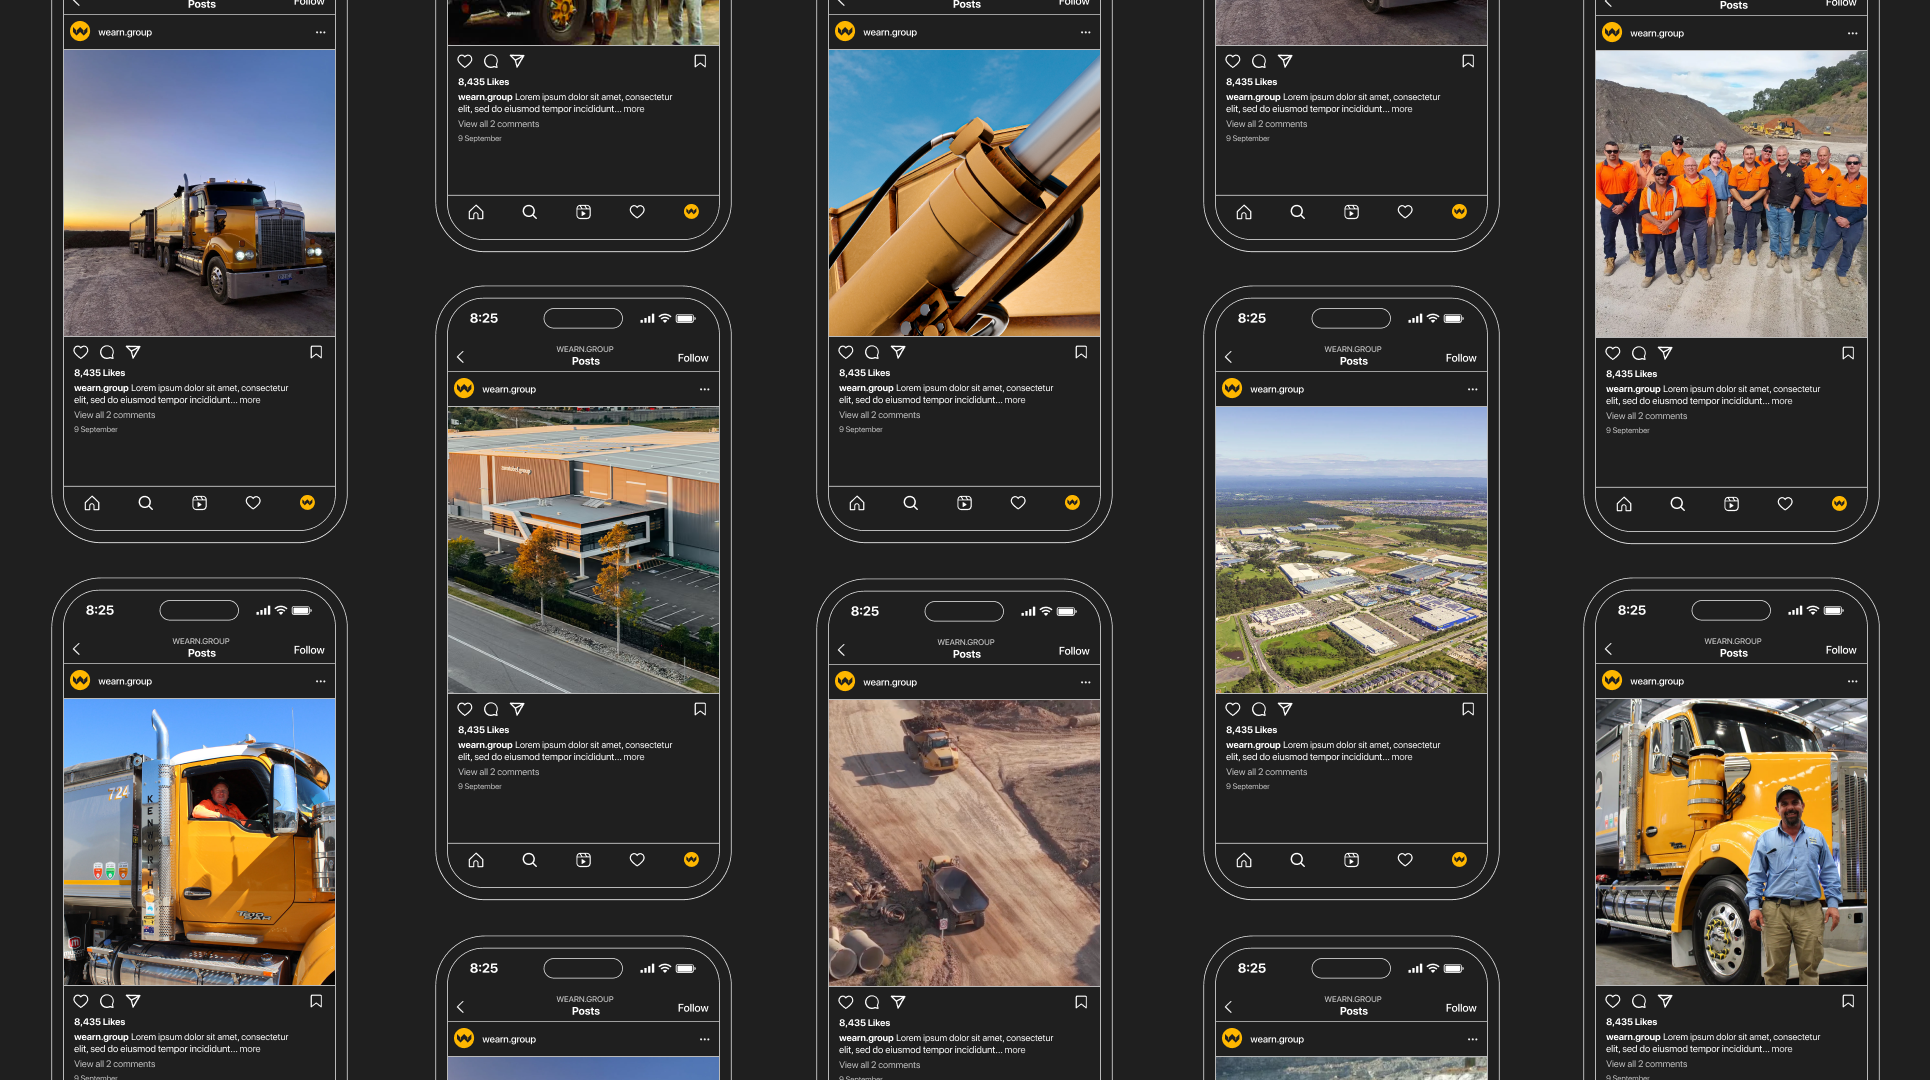Like the dump truck dirt road post
This screenshot has width=1930, height=1080.
[846, 1002]
